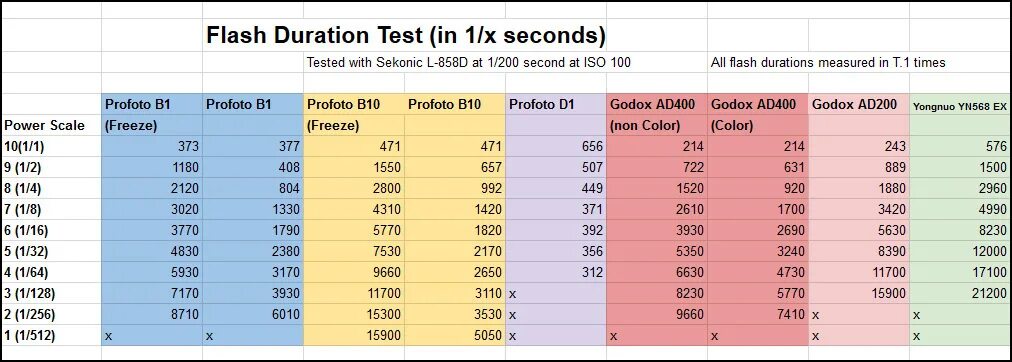Select the T.1 times note cell

pyautogui.click(x=828, y=63)
